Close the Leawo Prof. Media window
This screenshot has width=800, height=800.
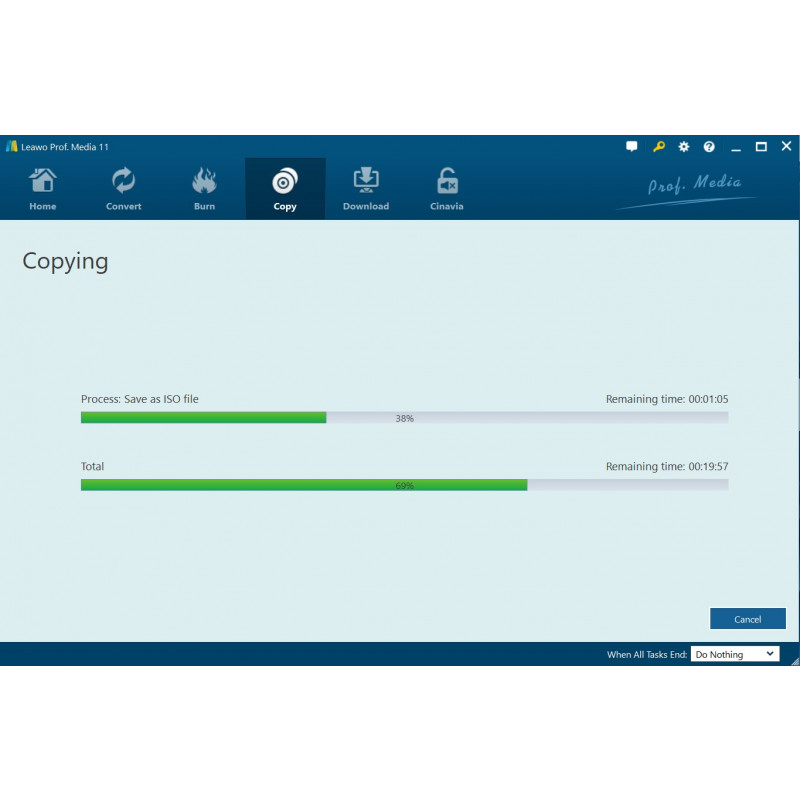click(x=786, y=146)
